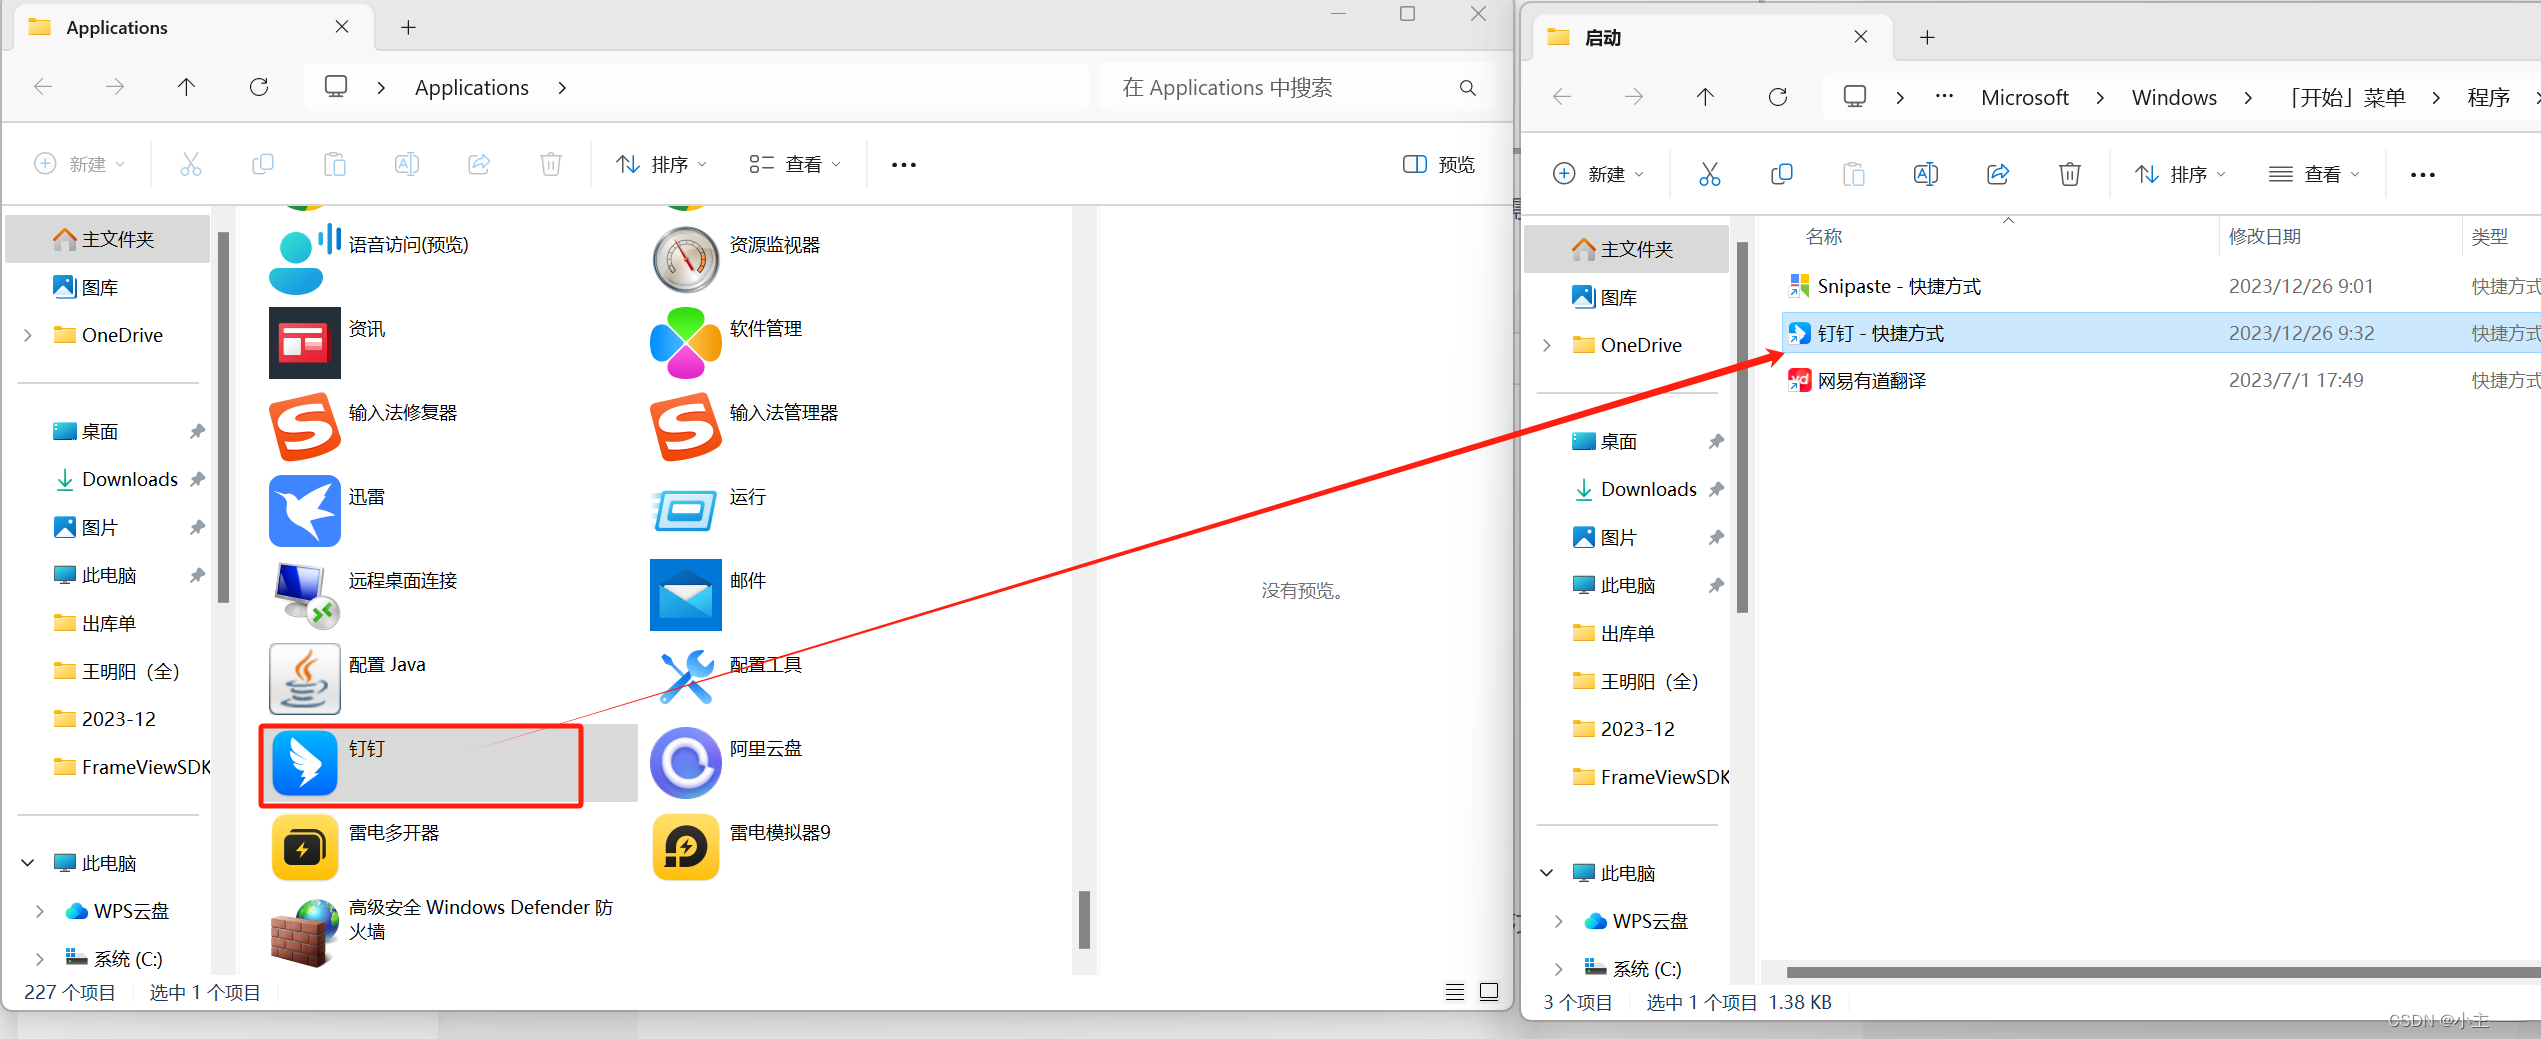This screenshot has width=2541, height=1039.
Task: Add a new tab in 启动 window
Action: 1927,37
